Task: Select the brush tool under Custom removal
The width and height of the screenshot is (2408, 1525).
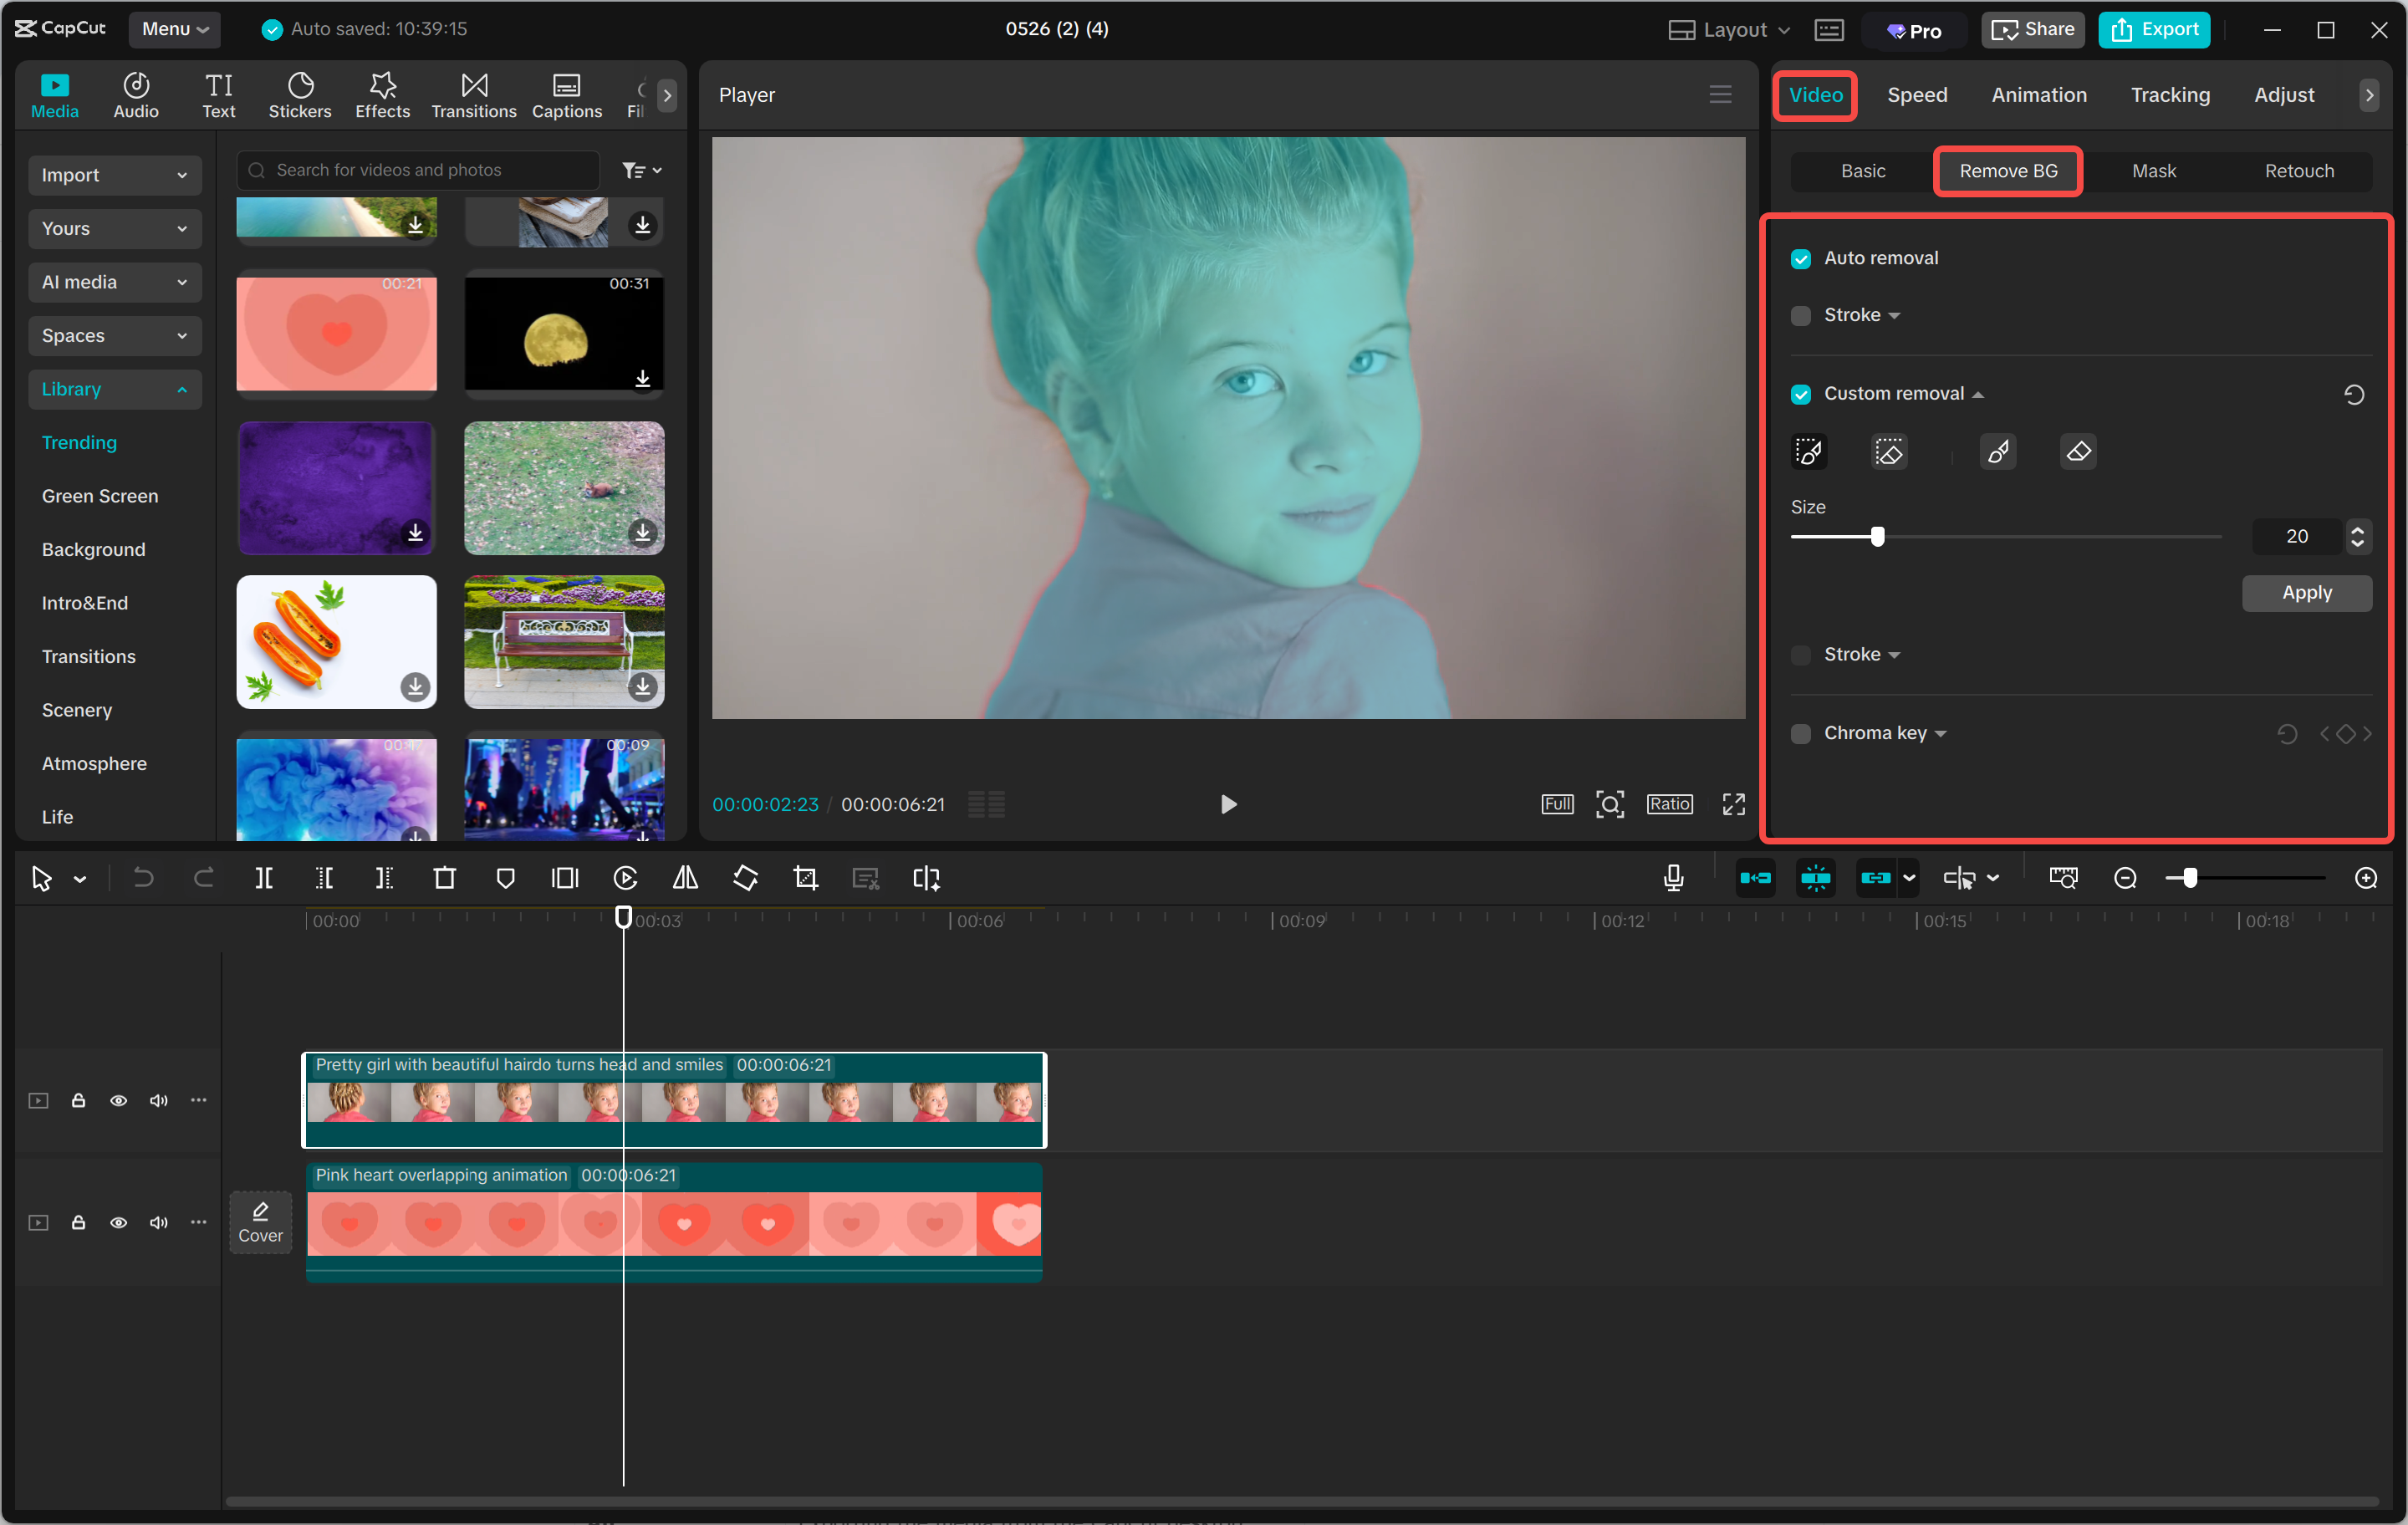Action: click(x=1998, y=451)
